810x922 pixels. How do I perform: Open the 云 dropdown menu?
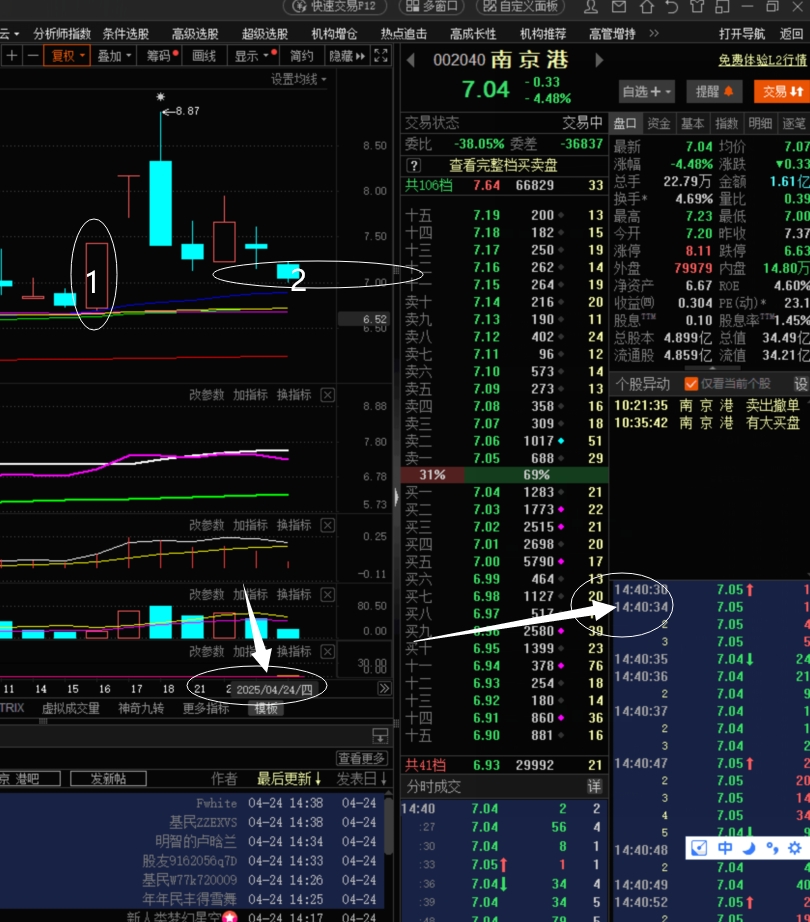pyautogui.click(x=9, y=34)
